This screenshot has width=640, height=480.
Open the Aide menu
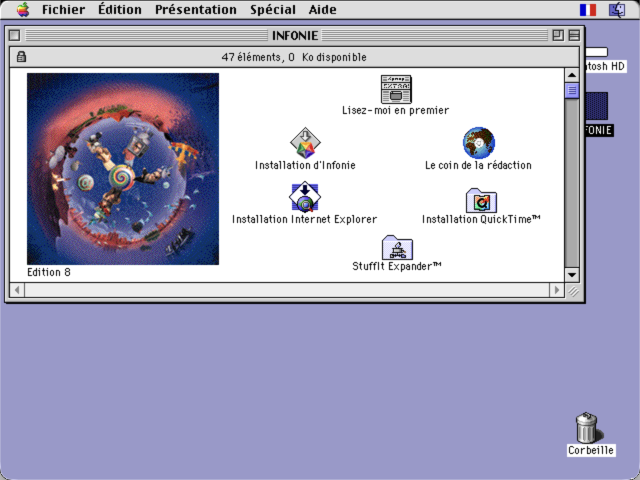(322, 9)
